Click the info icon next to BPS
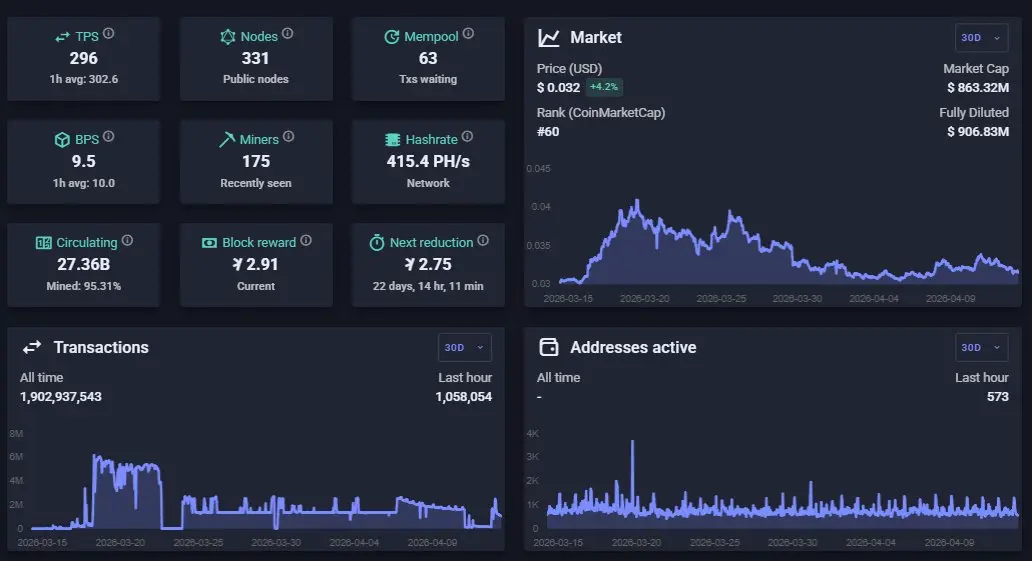1032x561 pixels. (109, 136)
